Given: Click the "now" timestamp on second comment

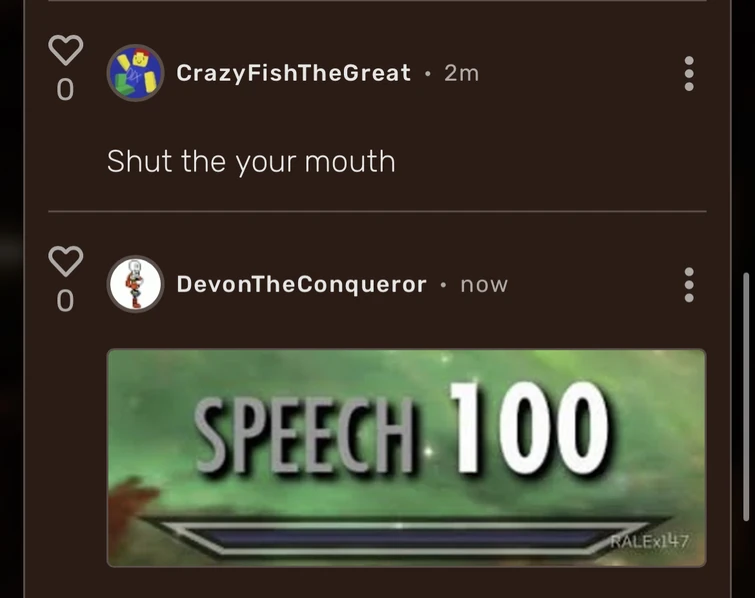Looking at the screenshot, I should coord(484,285).
